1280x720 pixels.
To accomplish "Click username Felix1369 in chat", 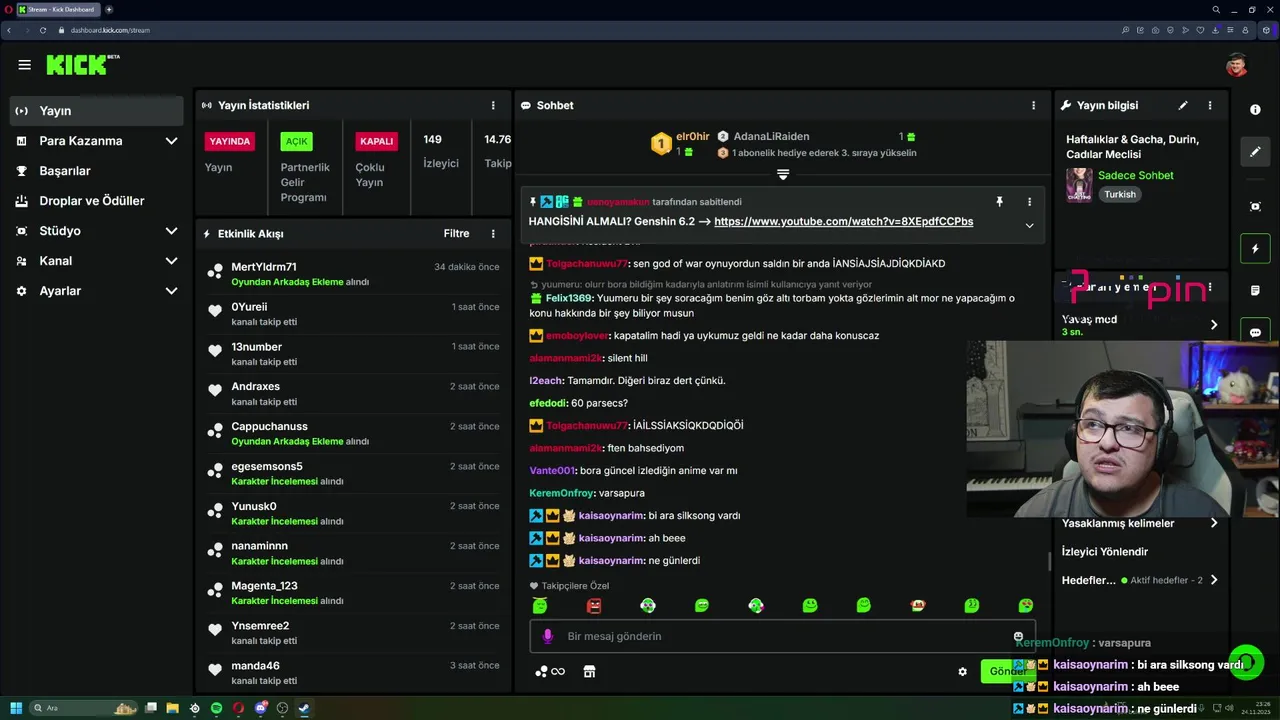I will (569, 298).
